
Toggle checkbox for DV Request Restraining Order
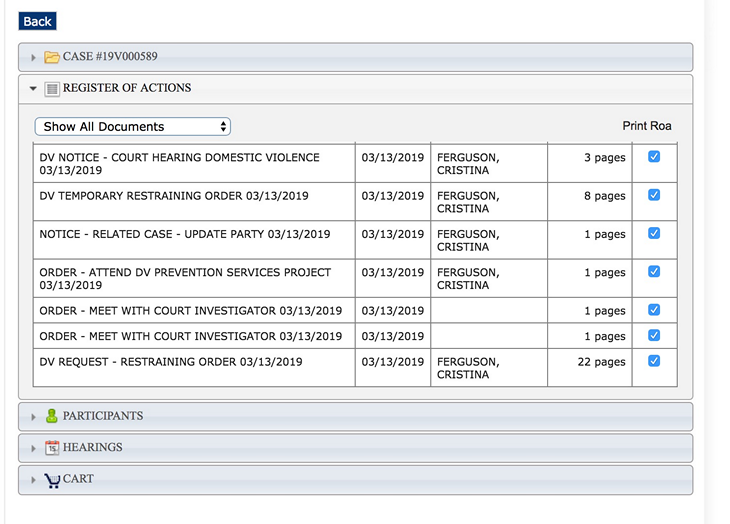pyautogui.click(x=654, y=361)
